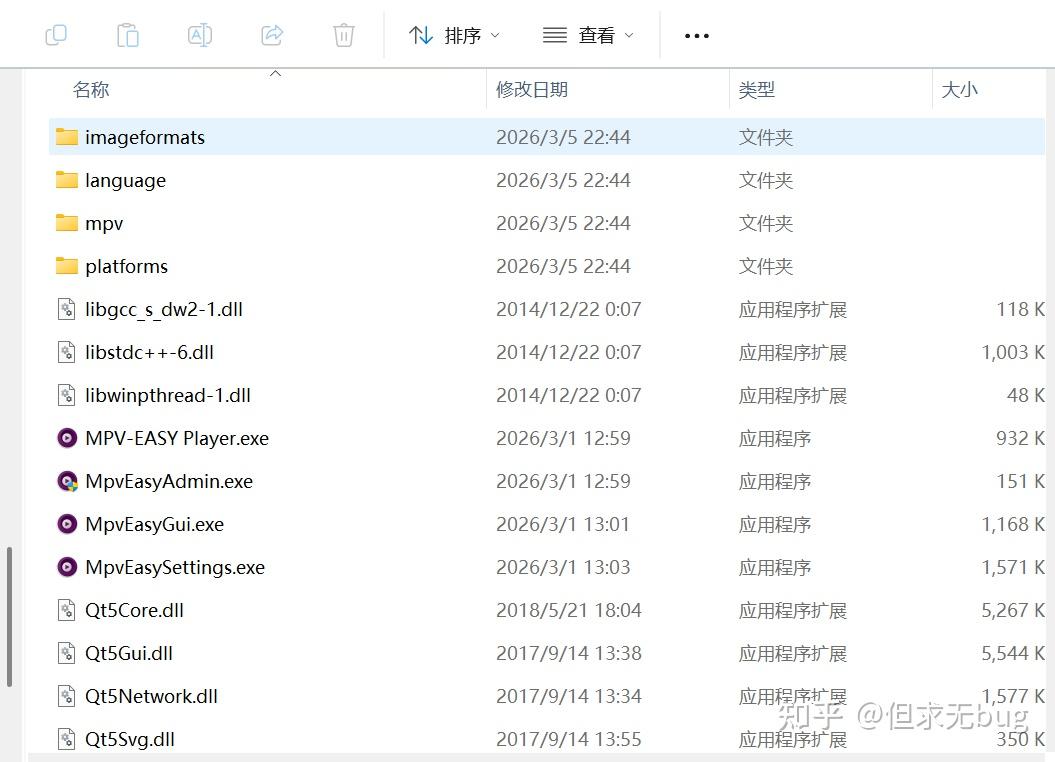Image resolution: width=1055 pixels, height=762 pixels.
Task: Select file name Qt5Gui.dll
Action: [x=129, y=654]
